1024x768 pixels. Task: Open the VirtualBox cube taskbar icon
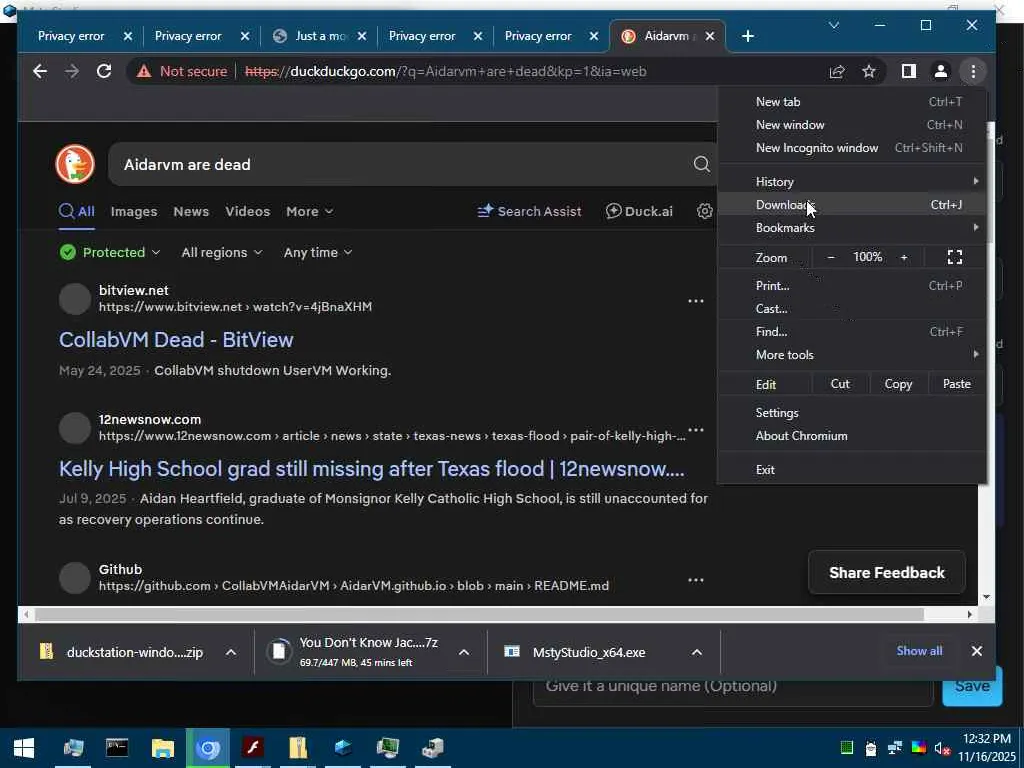pos(343,748)
